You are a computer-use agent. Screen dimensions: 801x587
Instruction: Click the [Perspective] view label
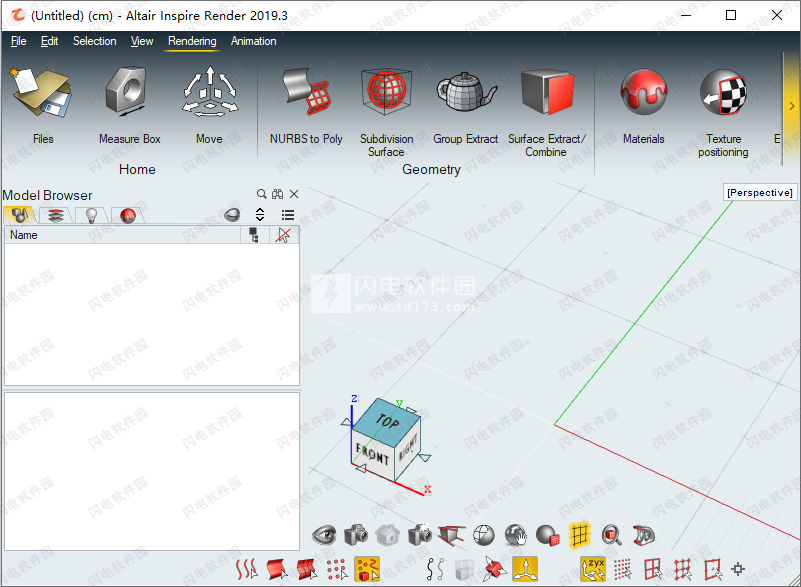(x=760, y=193)
